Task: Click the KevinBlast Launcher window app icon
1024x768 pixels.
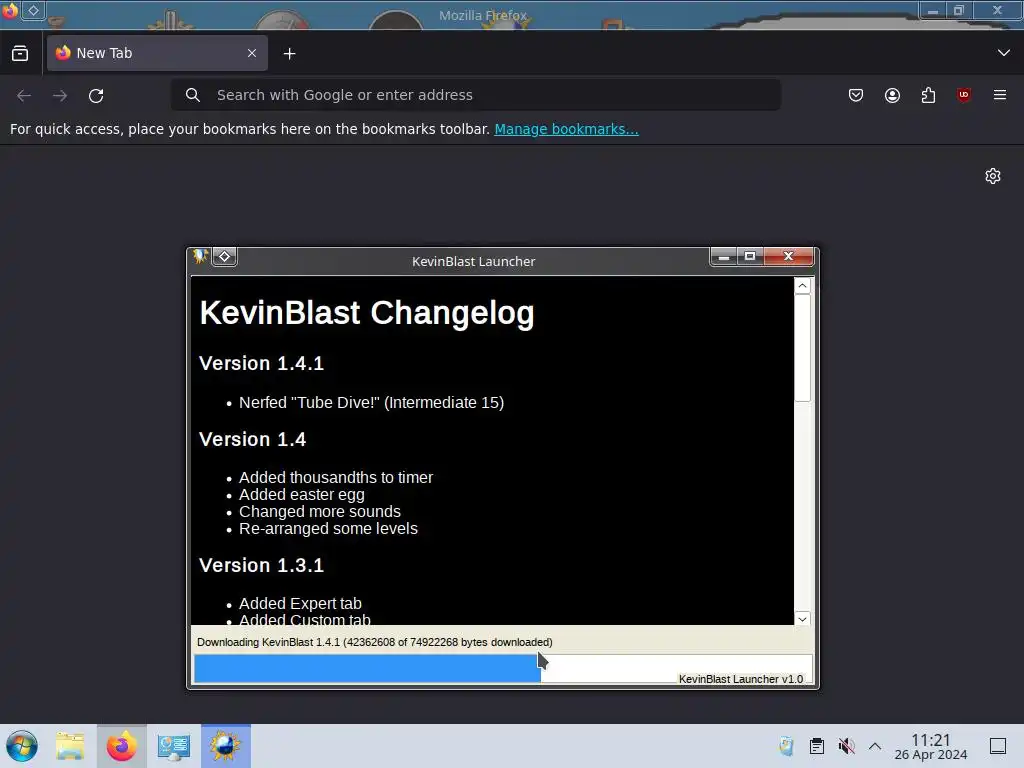Action: (200, 257)
